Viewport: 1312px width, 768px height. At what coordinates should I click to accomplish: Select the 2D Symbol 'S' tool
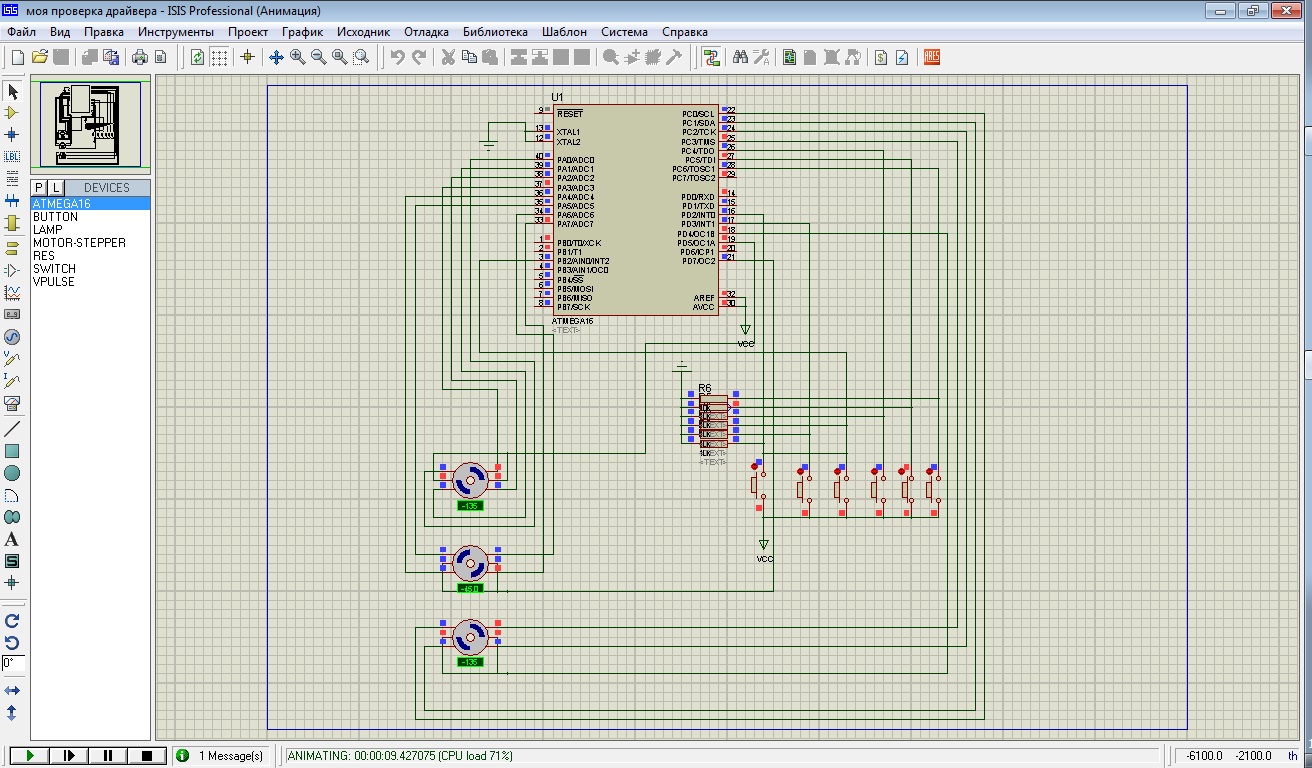[x=12, y=561]
